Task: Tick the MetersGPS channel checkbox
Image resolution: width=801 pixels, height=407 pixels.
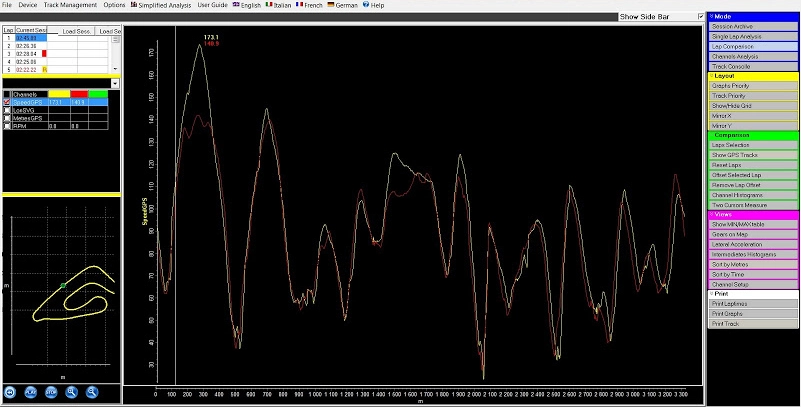Action: click(7, 118)
